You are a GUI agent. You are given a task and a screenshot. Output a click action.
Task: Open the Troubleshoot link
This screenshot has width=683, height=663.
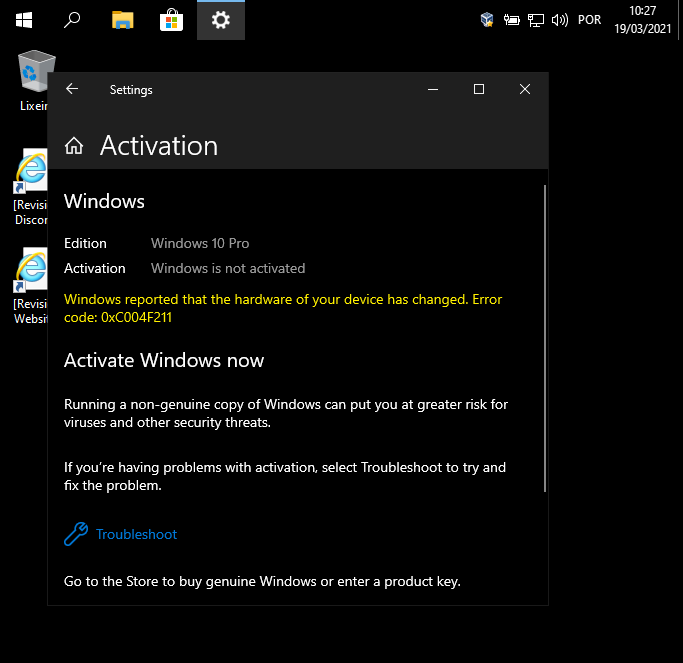(136, 534)
